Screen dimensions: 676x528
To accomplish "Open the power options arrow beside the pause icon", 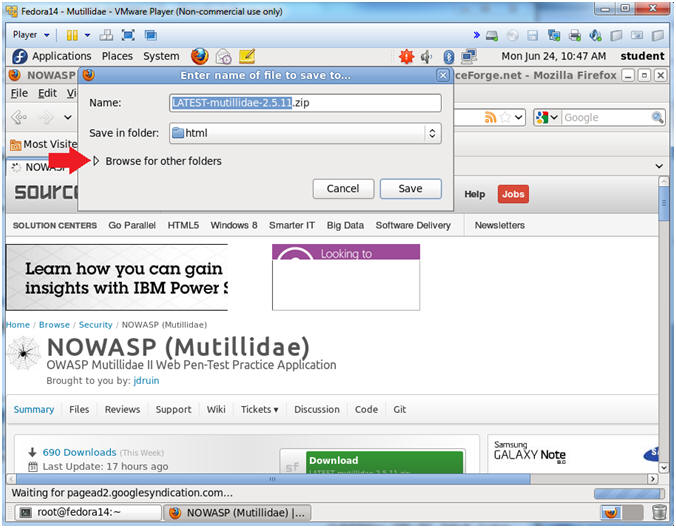I will click(87, 35).
